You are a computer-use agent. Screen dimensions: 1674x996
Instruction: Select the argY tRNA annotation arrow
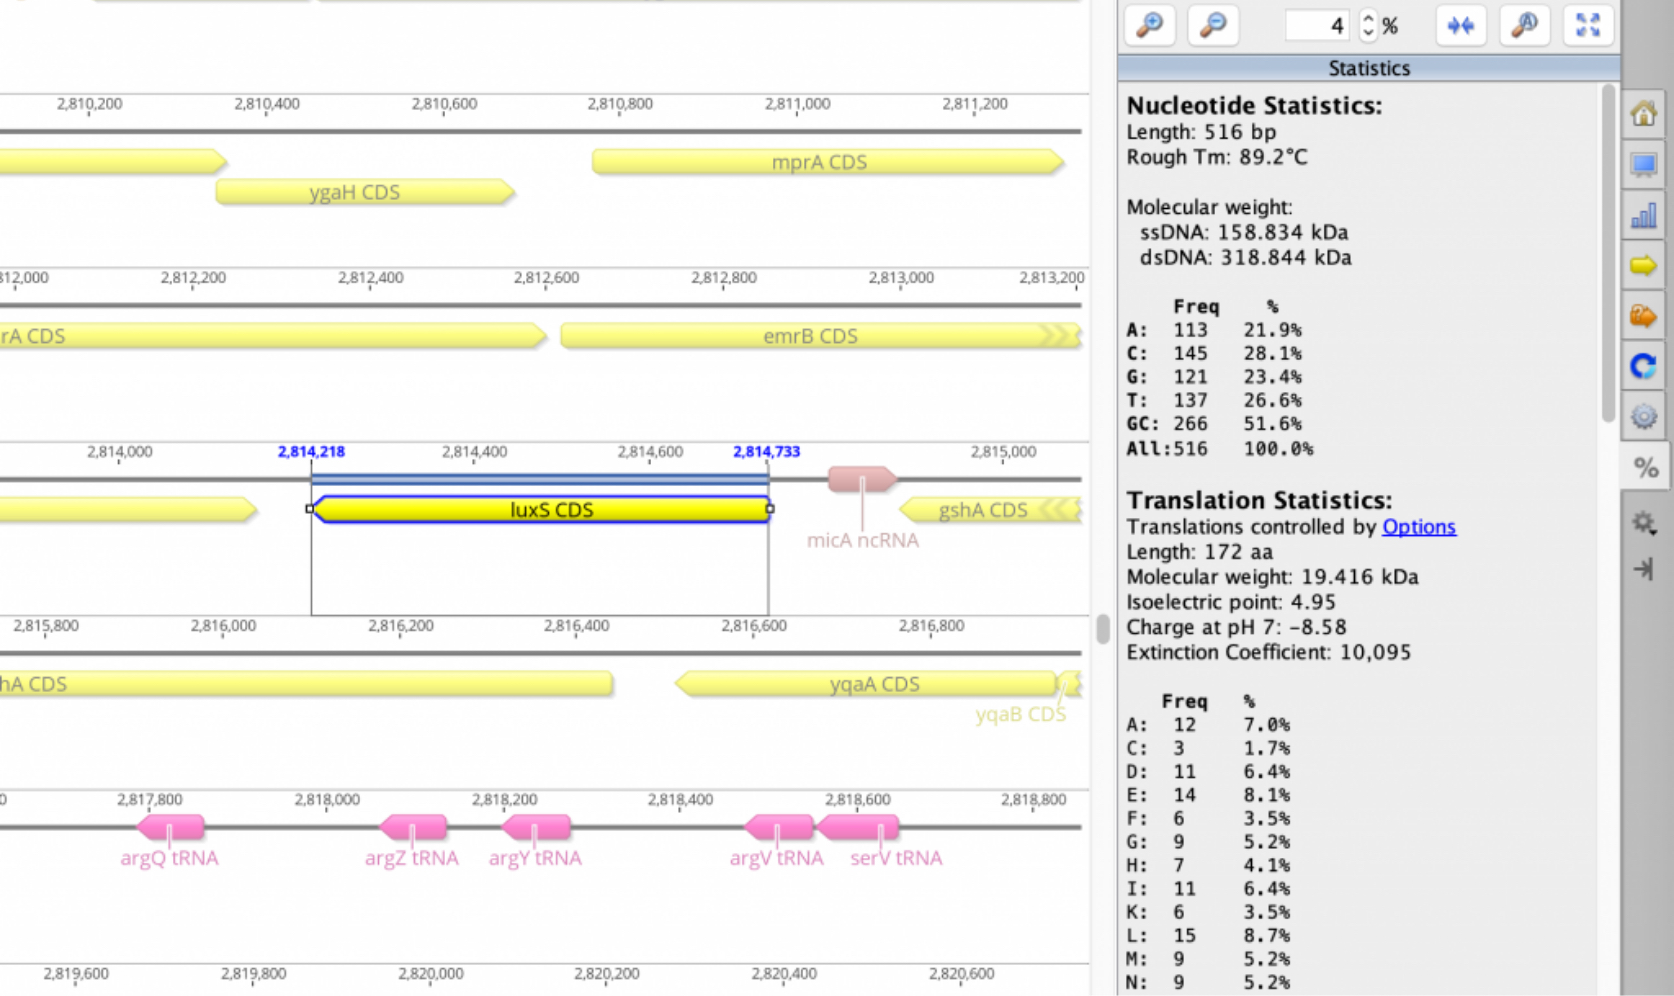pyautogui.click(x=536, y=827)
